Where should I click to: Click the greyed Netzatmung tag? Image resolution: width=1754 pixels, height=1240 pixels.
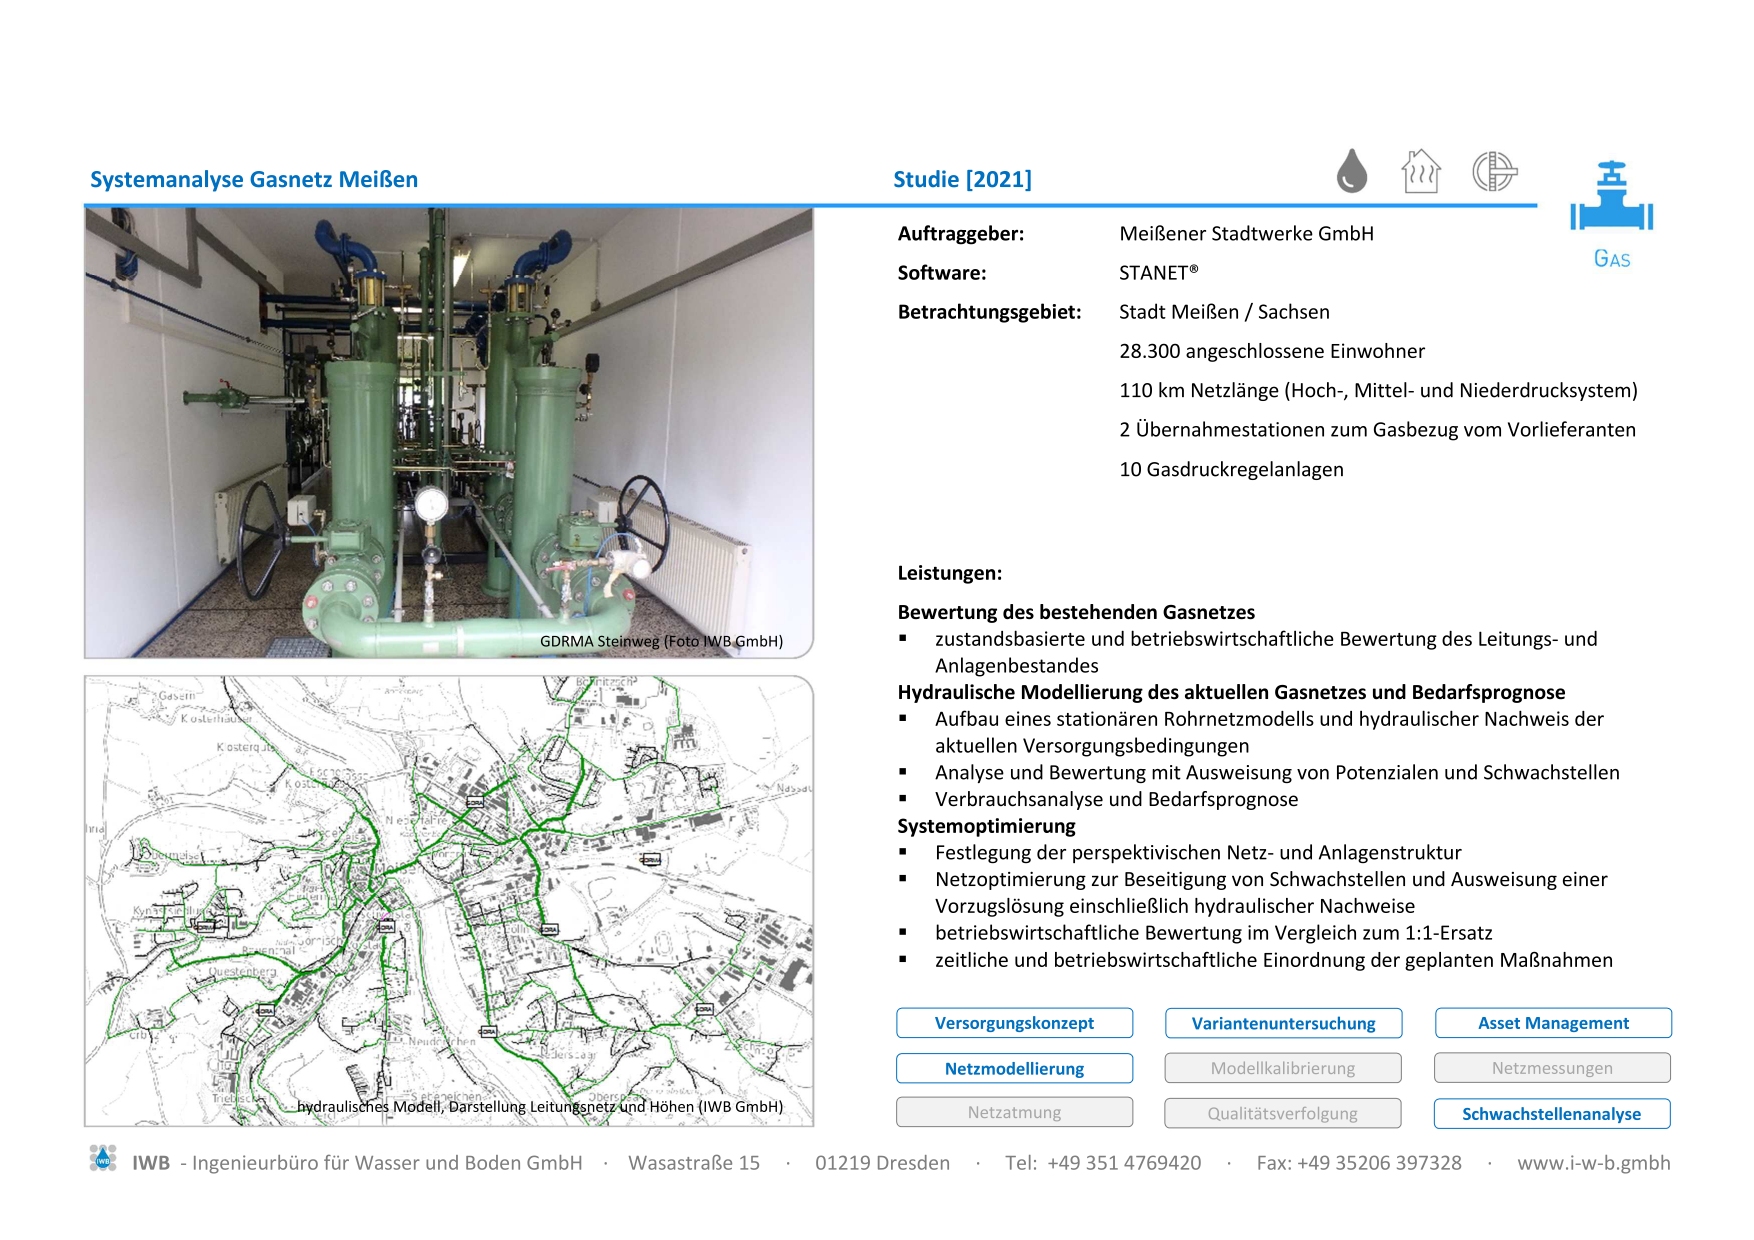coord(1014,1113)
